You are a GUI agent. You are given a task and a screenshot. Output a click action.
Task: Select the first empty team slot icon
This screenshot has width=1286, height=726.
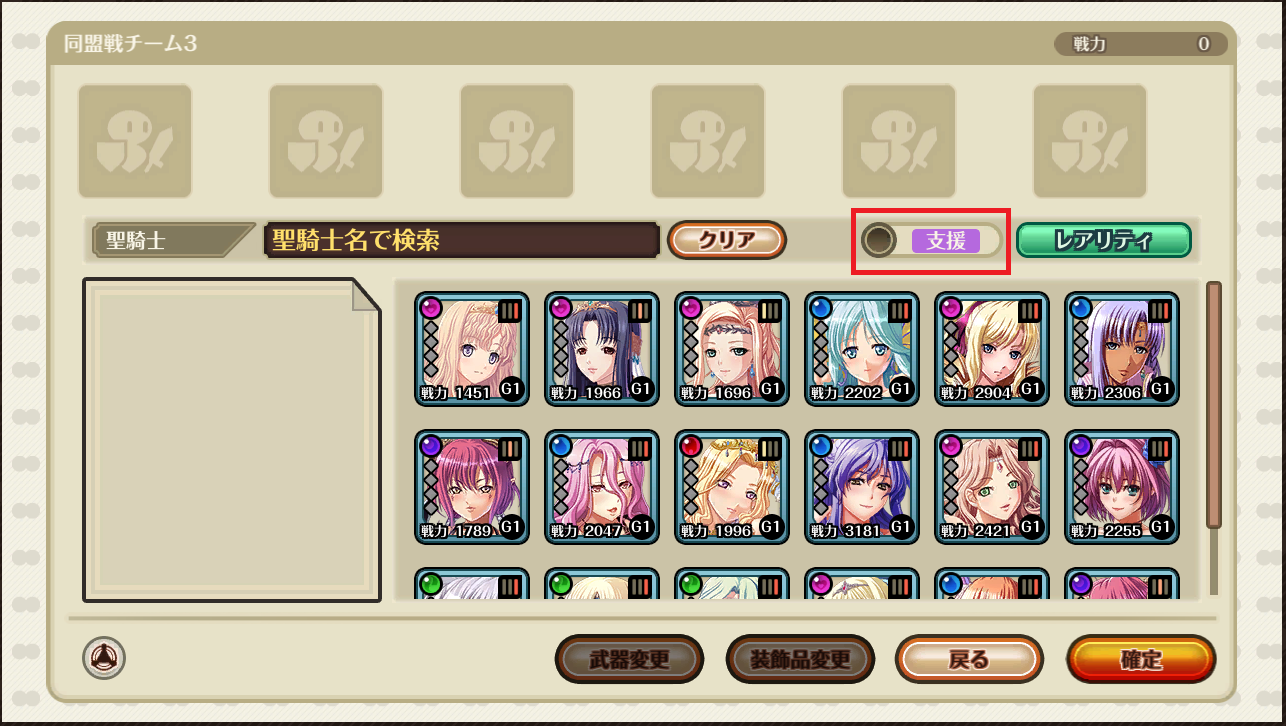(135, 141)
